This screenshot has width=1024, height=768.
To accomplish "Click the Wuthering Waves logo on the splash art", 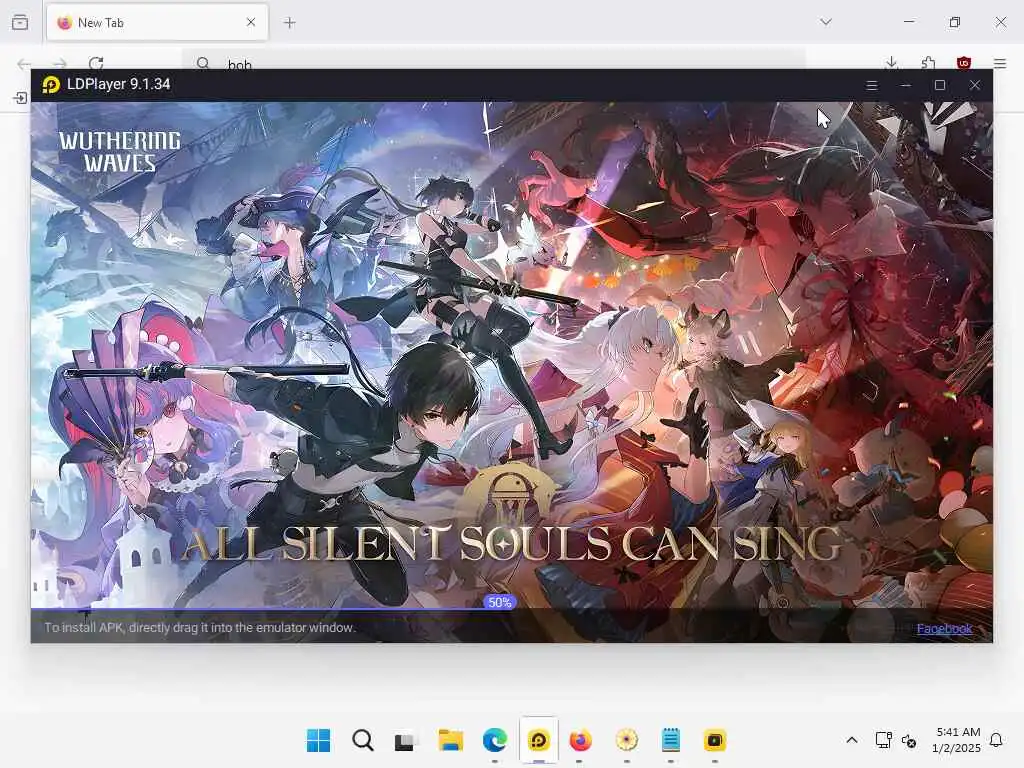I will pyautogui.click(x=120, y=152).
